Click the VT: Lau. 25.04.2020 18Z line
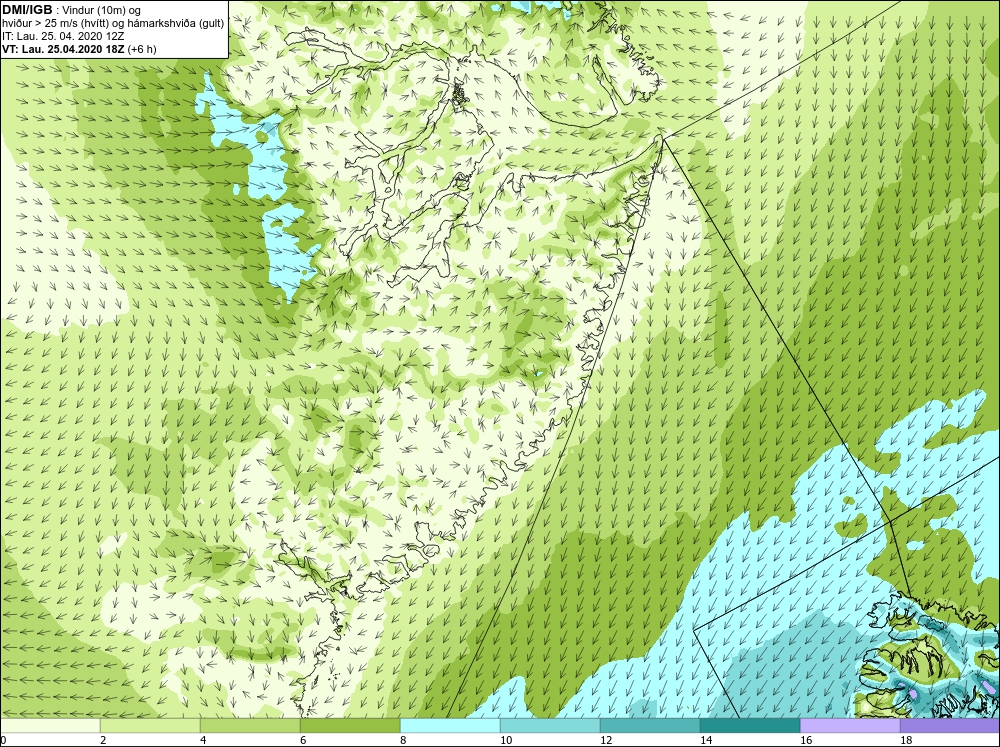 79,49
